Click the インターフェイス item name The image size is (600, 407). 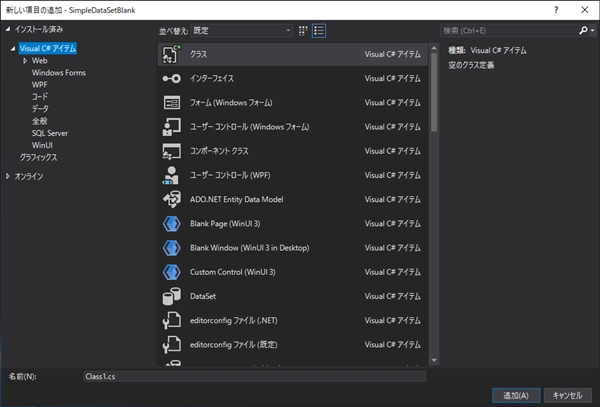pyautogui.click(x=212, y=78)
